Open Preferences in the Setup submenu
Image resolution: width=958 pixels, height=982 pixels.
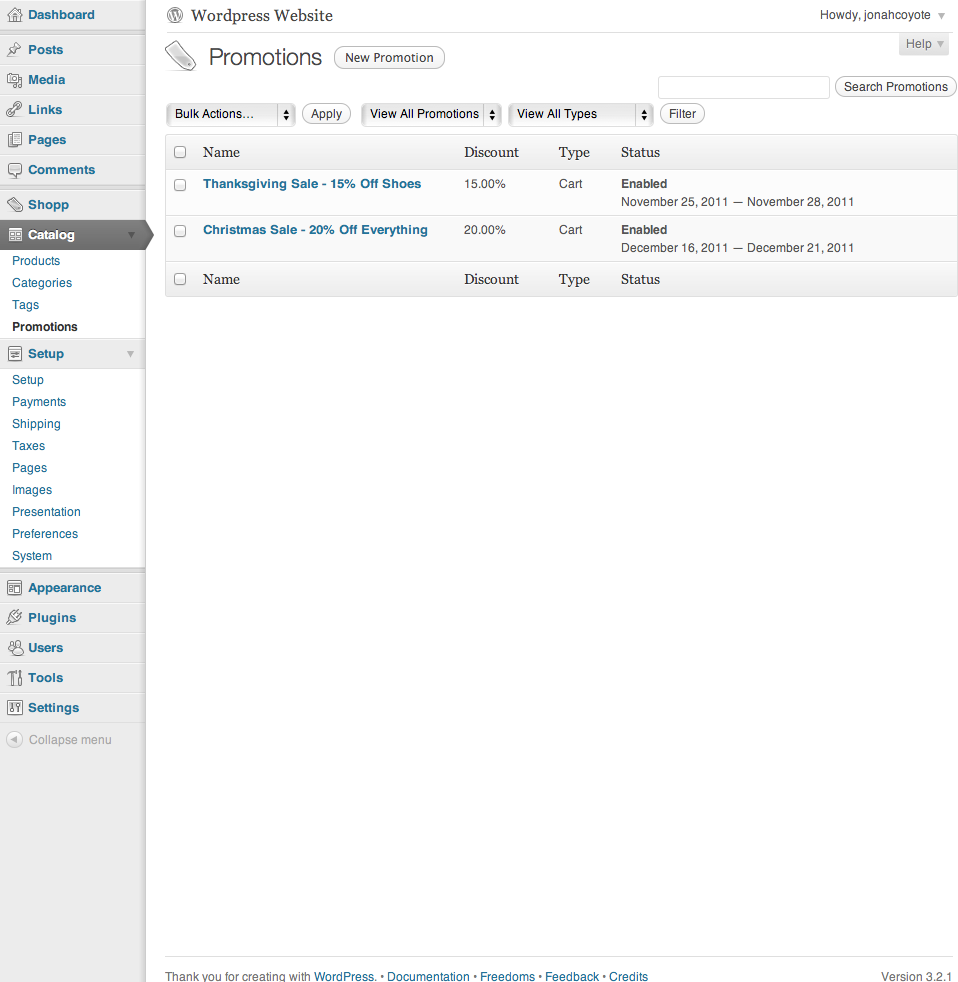pos(45,533)
